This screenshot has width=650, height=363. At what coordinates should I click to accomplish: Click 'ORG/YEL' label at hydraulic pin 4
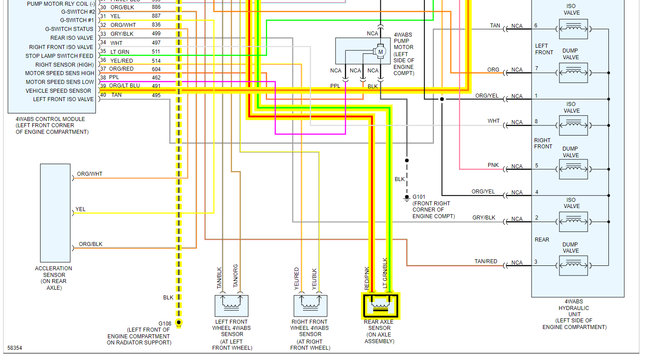(x=483, y=191)
